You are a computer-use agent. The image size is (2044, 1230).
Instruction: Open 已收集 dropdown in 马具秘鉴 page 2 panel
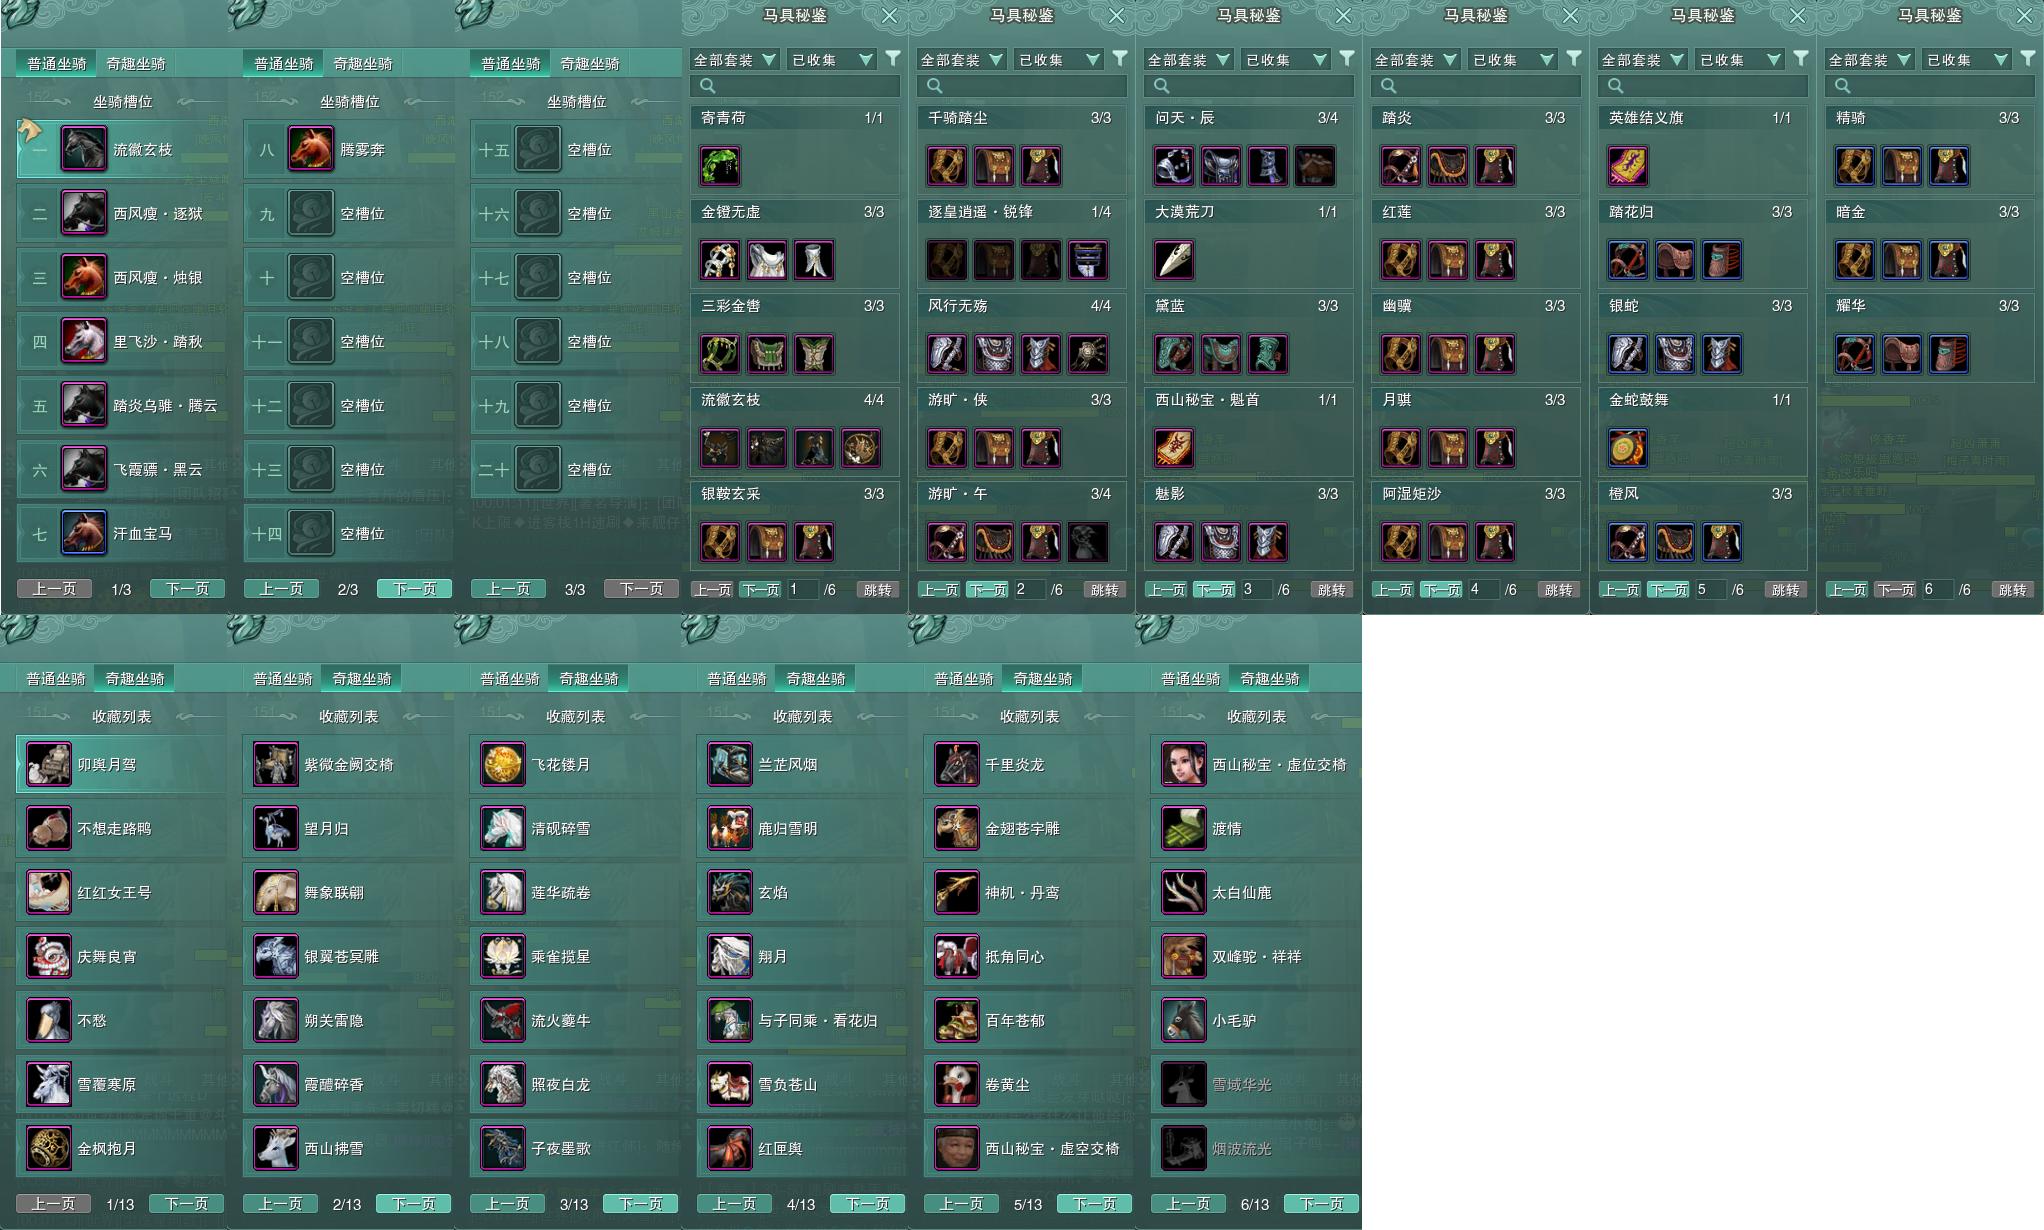tap(1058, 60)
